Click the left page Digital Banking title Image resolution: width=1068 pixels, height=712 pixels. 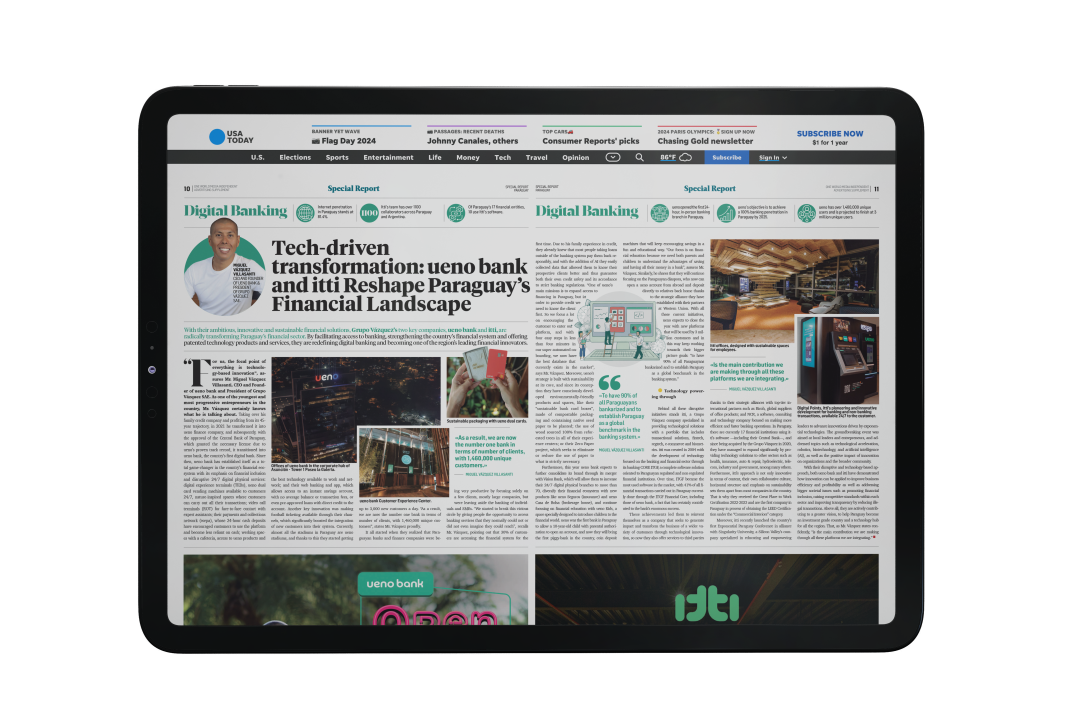tap(236, 211)
